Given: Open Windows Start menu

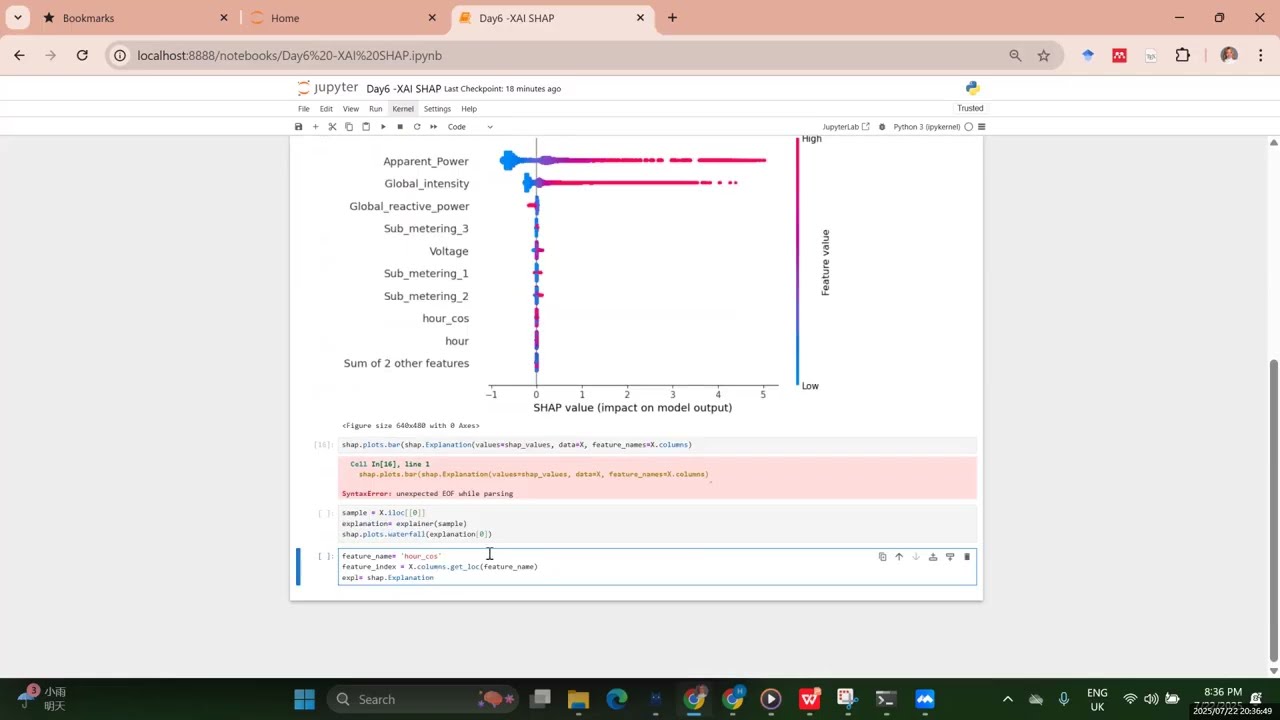Looking at the screenshot, I should coord(305,699).
